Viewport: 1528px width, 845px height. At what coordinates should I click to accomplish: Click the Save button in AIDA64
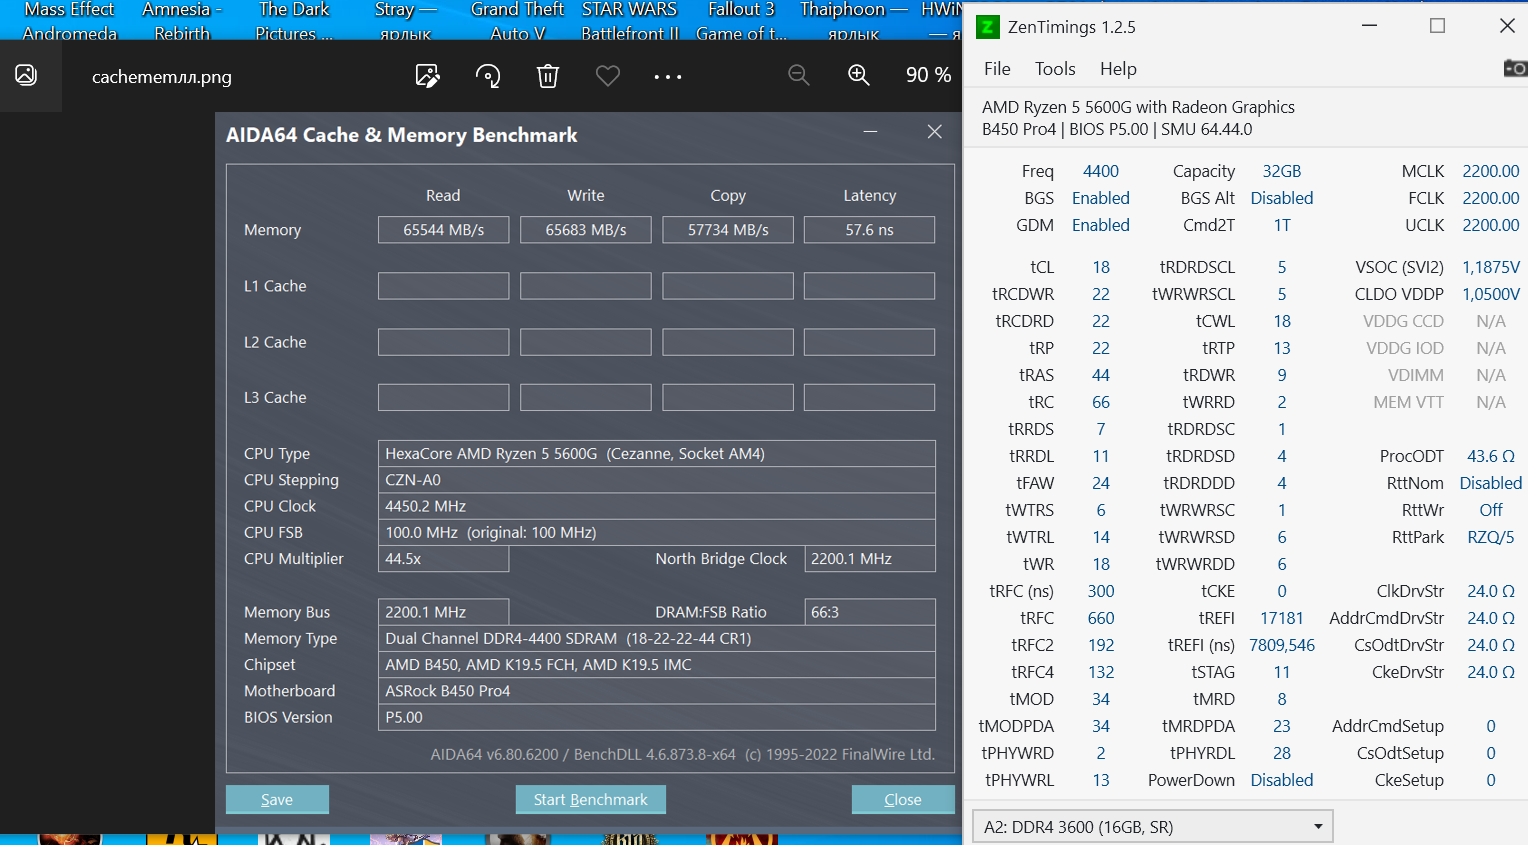pyautogui.click(x=277, y=799)
